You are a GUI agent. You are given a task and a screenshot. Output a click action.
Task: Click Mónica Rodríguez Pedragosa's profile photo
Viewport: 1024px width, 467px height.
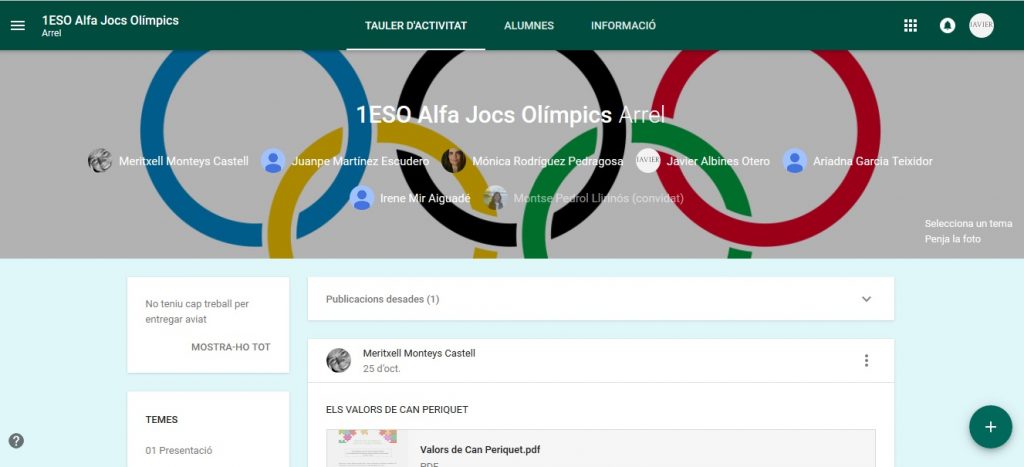coord(453,161)
